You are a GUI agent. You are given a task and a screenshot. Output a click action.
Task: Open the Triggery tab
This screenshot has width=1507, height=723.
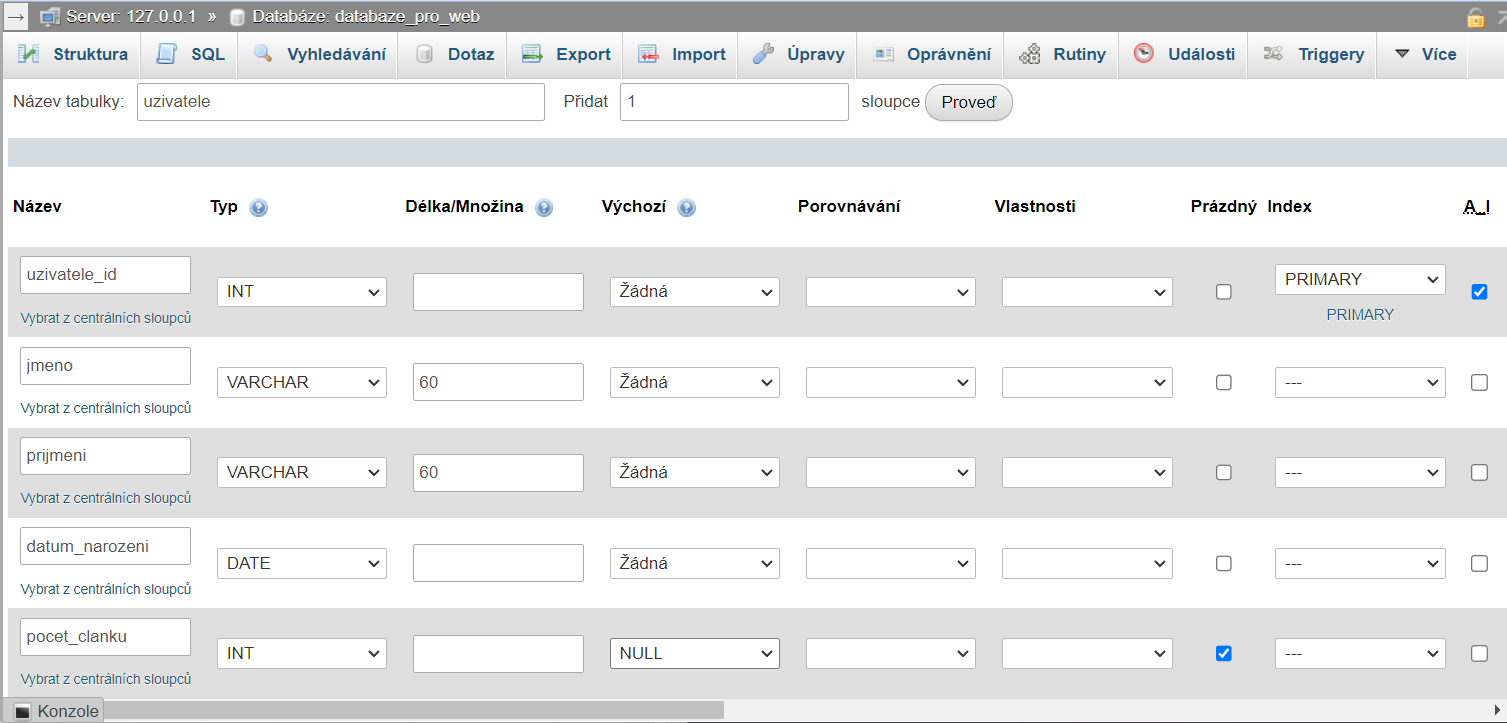tap(1313, 54)
